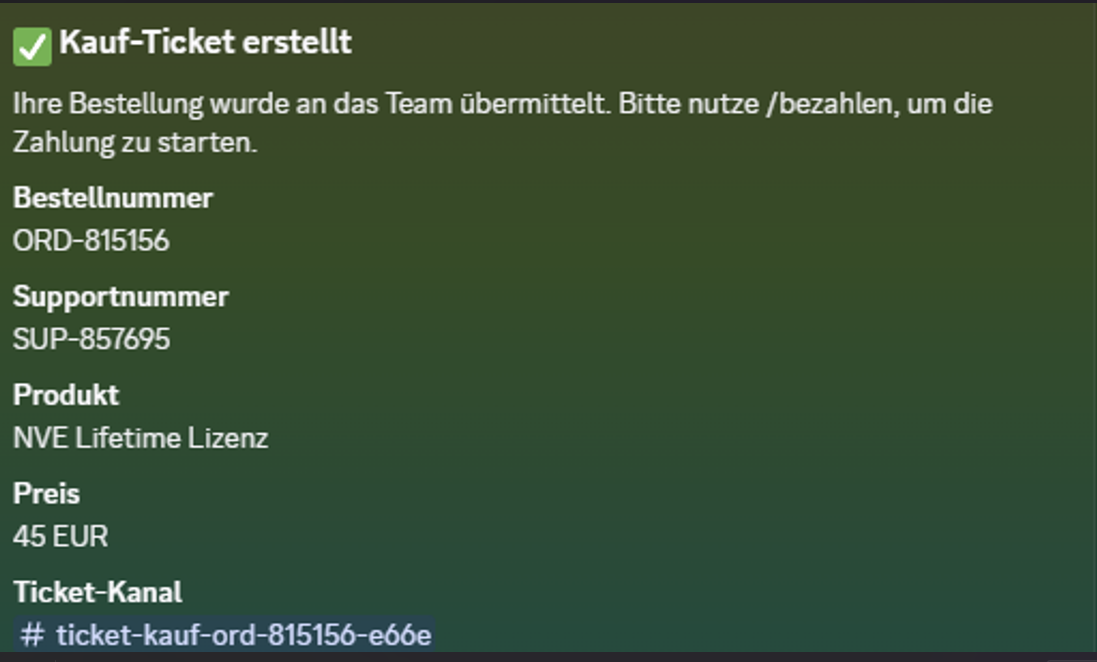Click the green checkmark emoji
Viewport: 1097px width, 662px height.
[32, 47]
